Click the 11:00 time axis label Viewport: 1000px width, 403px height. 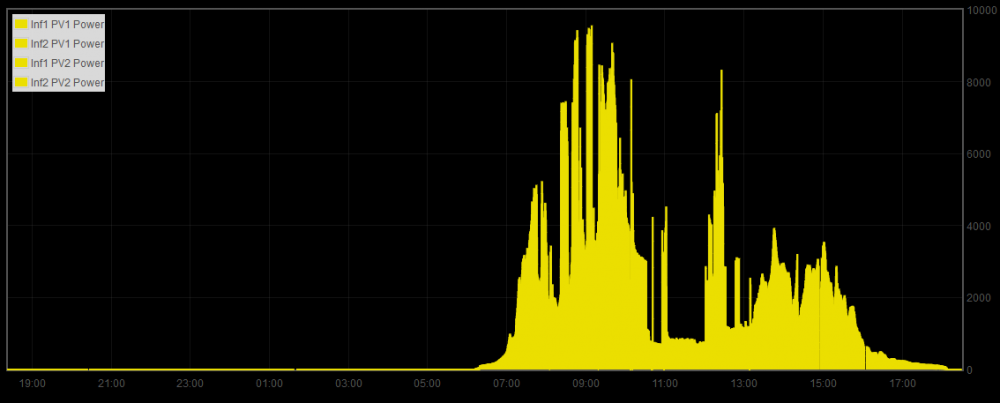pyautogui.click(x=665, y=384)
